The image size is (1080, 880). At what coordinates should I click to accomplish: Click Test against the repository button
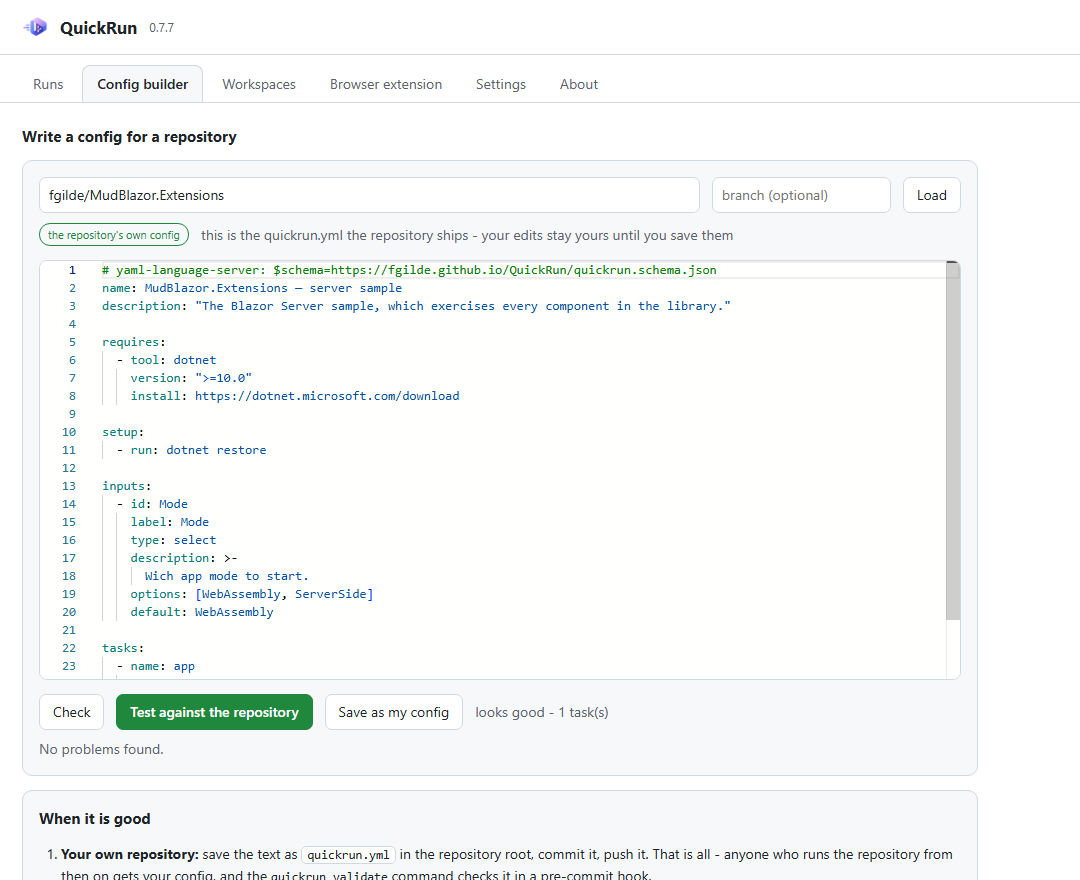[214, 712]
